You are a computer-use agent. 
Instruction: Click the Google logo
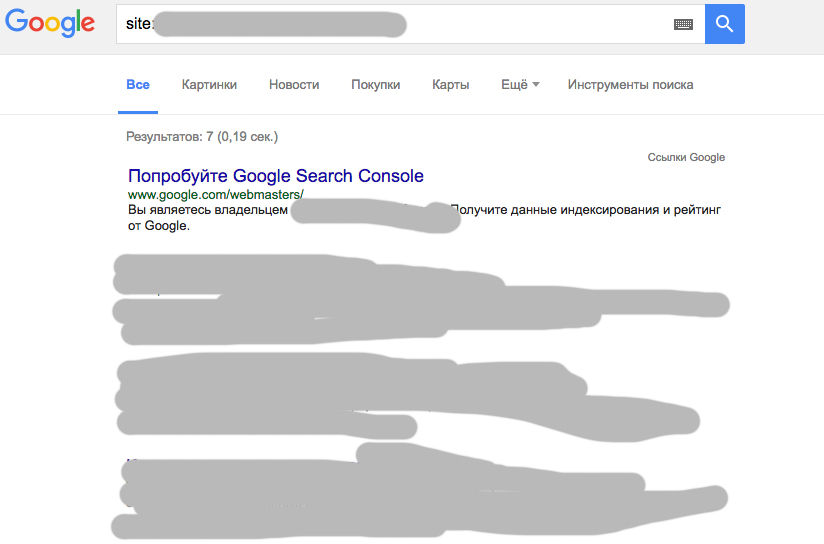coord(50,23)
